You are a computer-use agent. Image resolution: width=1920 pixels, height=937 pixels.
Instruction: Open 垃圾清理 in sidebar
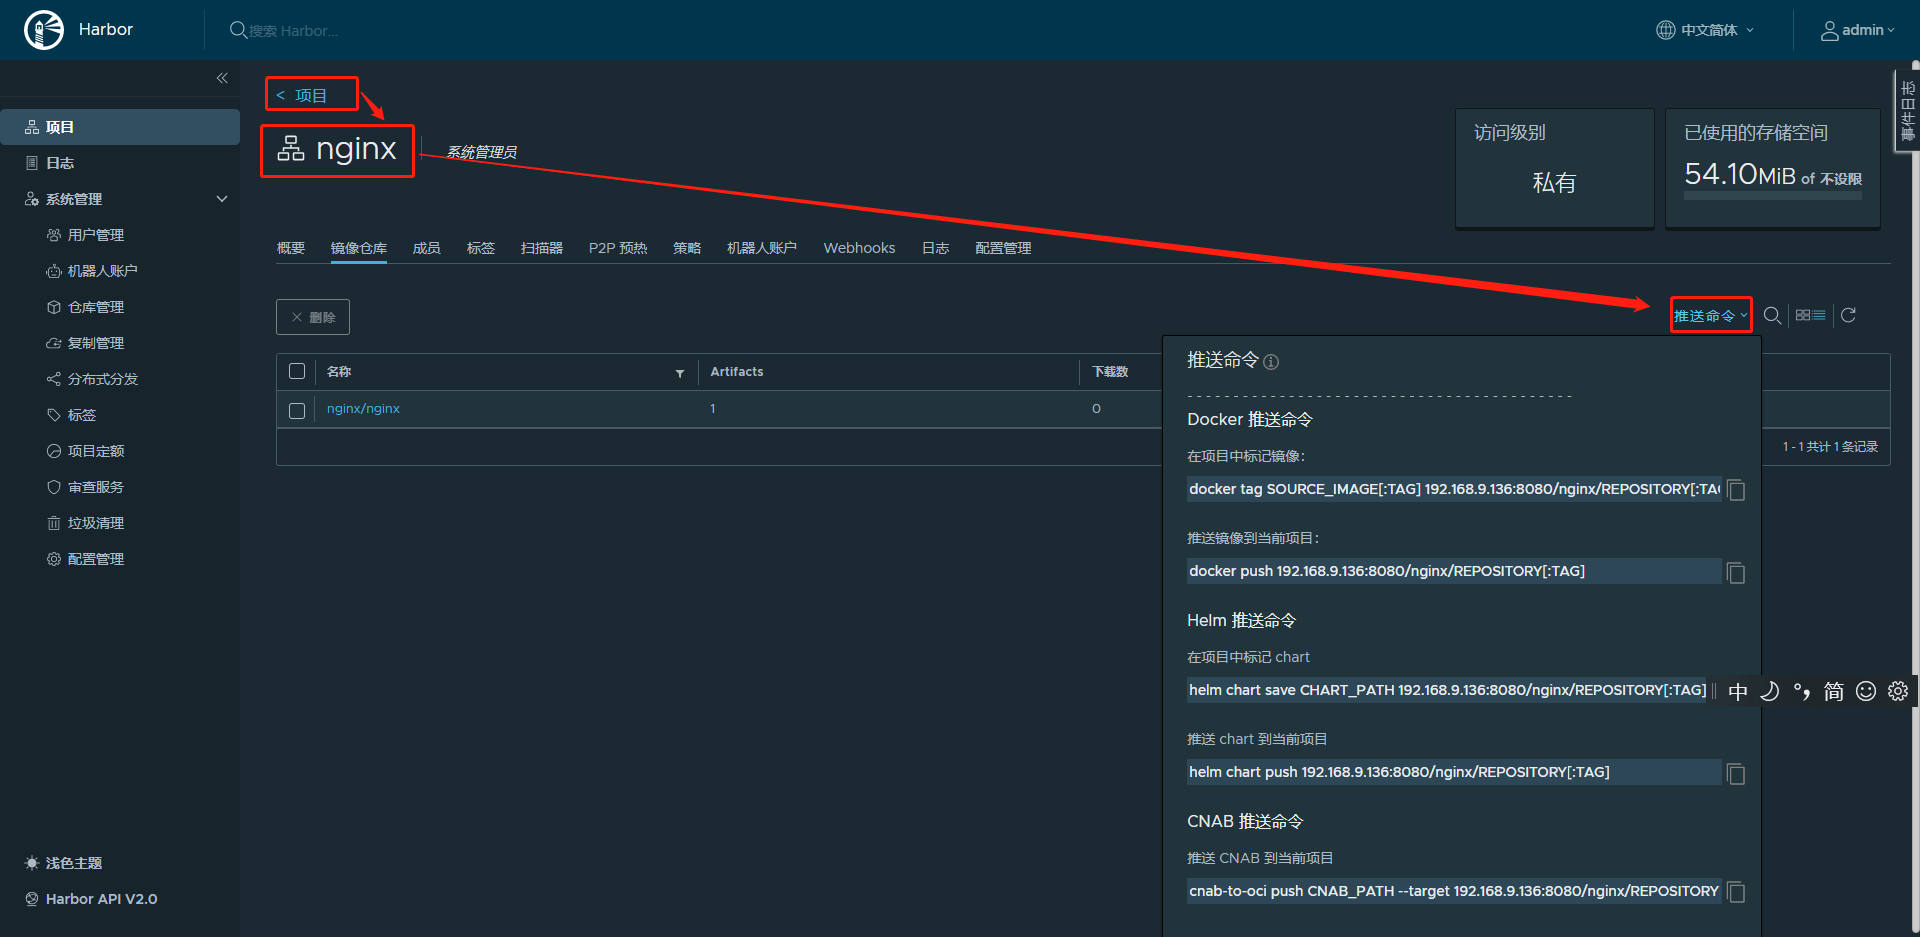coord(96,523)
